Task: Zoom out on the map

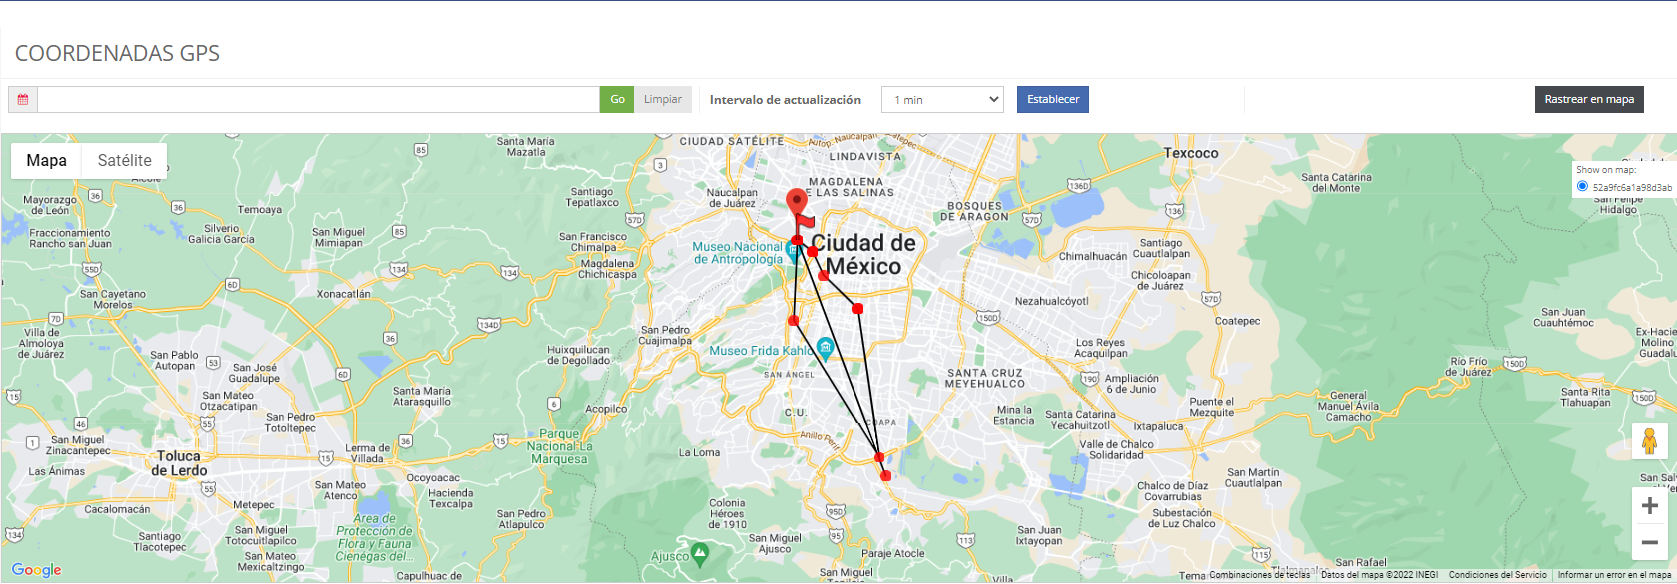Action: pyautogui.click(x=1649, y=542)
